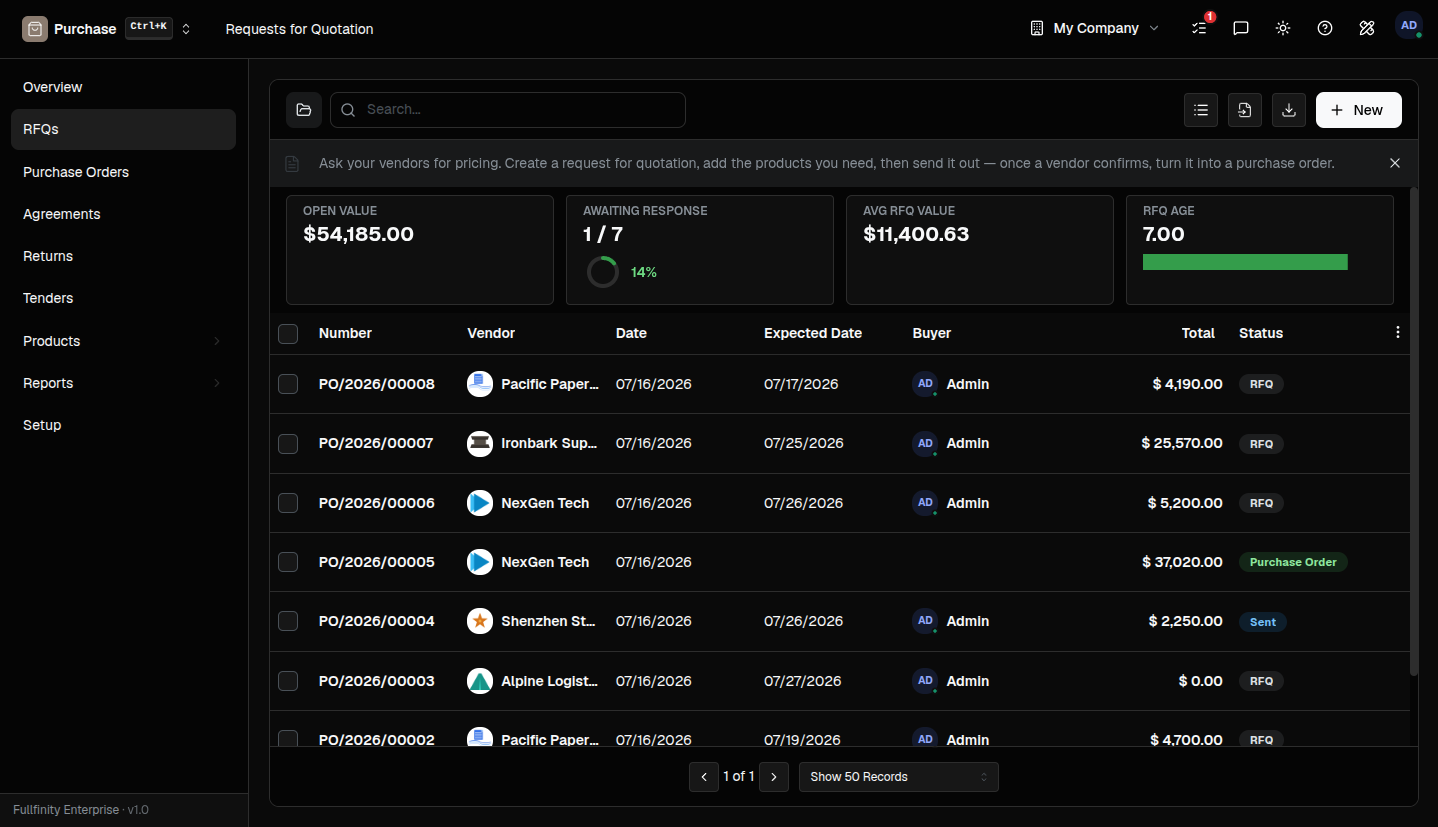Go to previous page arrow
The width and height of the screenshot is (1438, 827).
click(x=704, y=777)
